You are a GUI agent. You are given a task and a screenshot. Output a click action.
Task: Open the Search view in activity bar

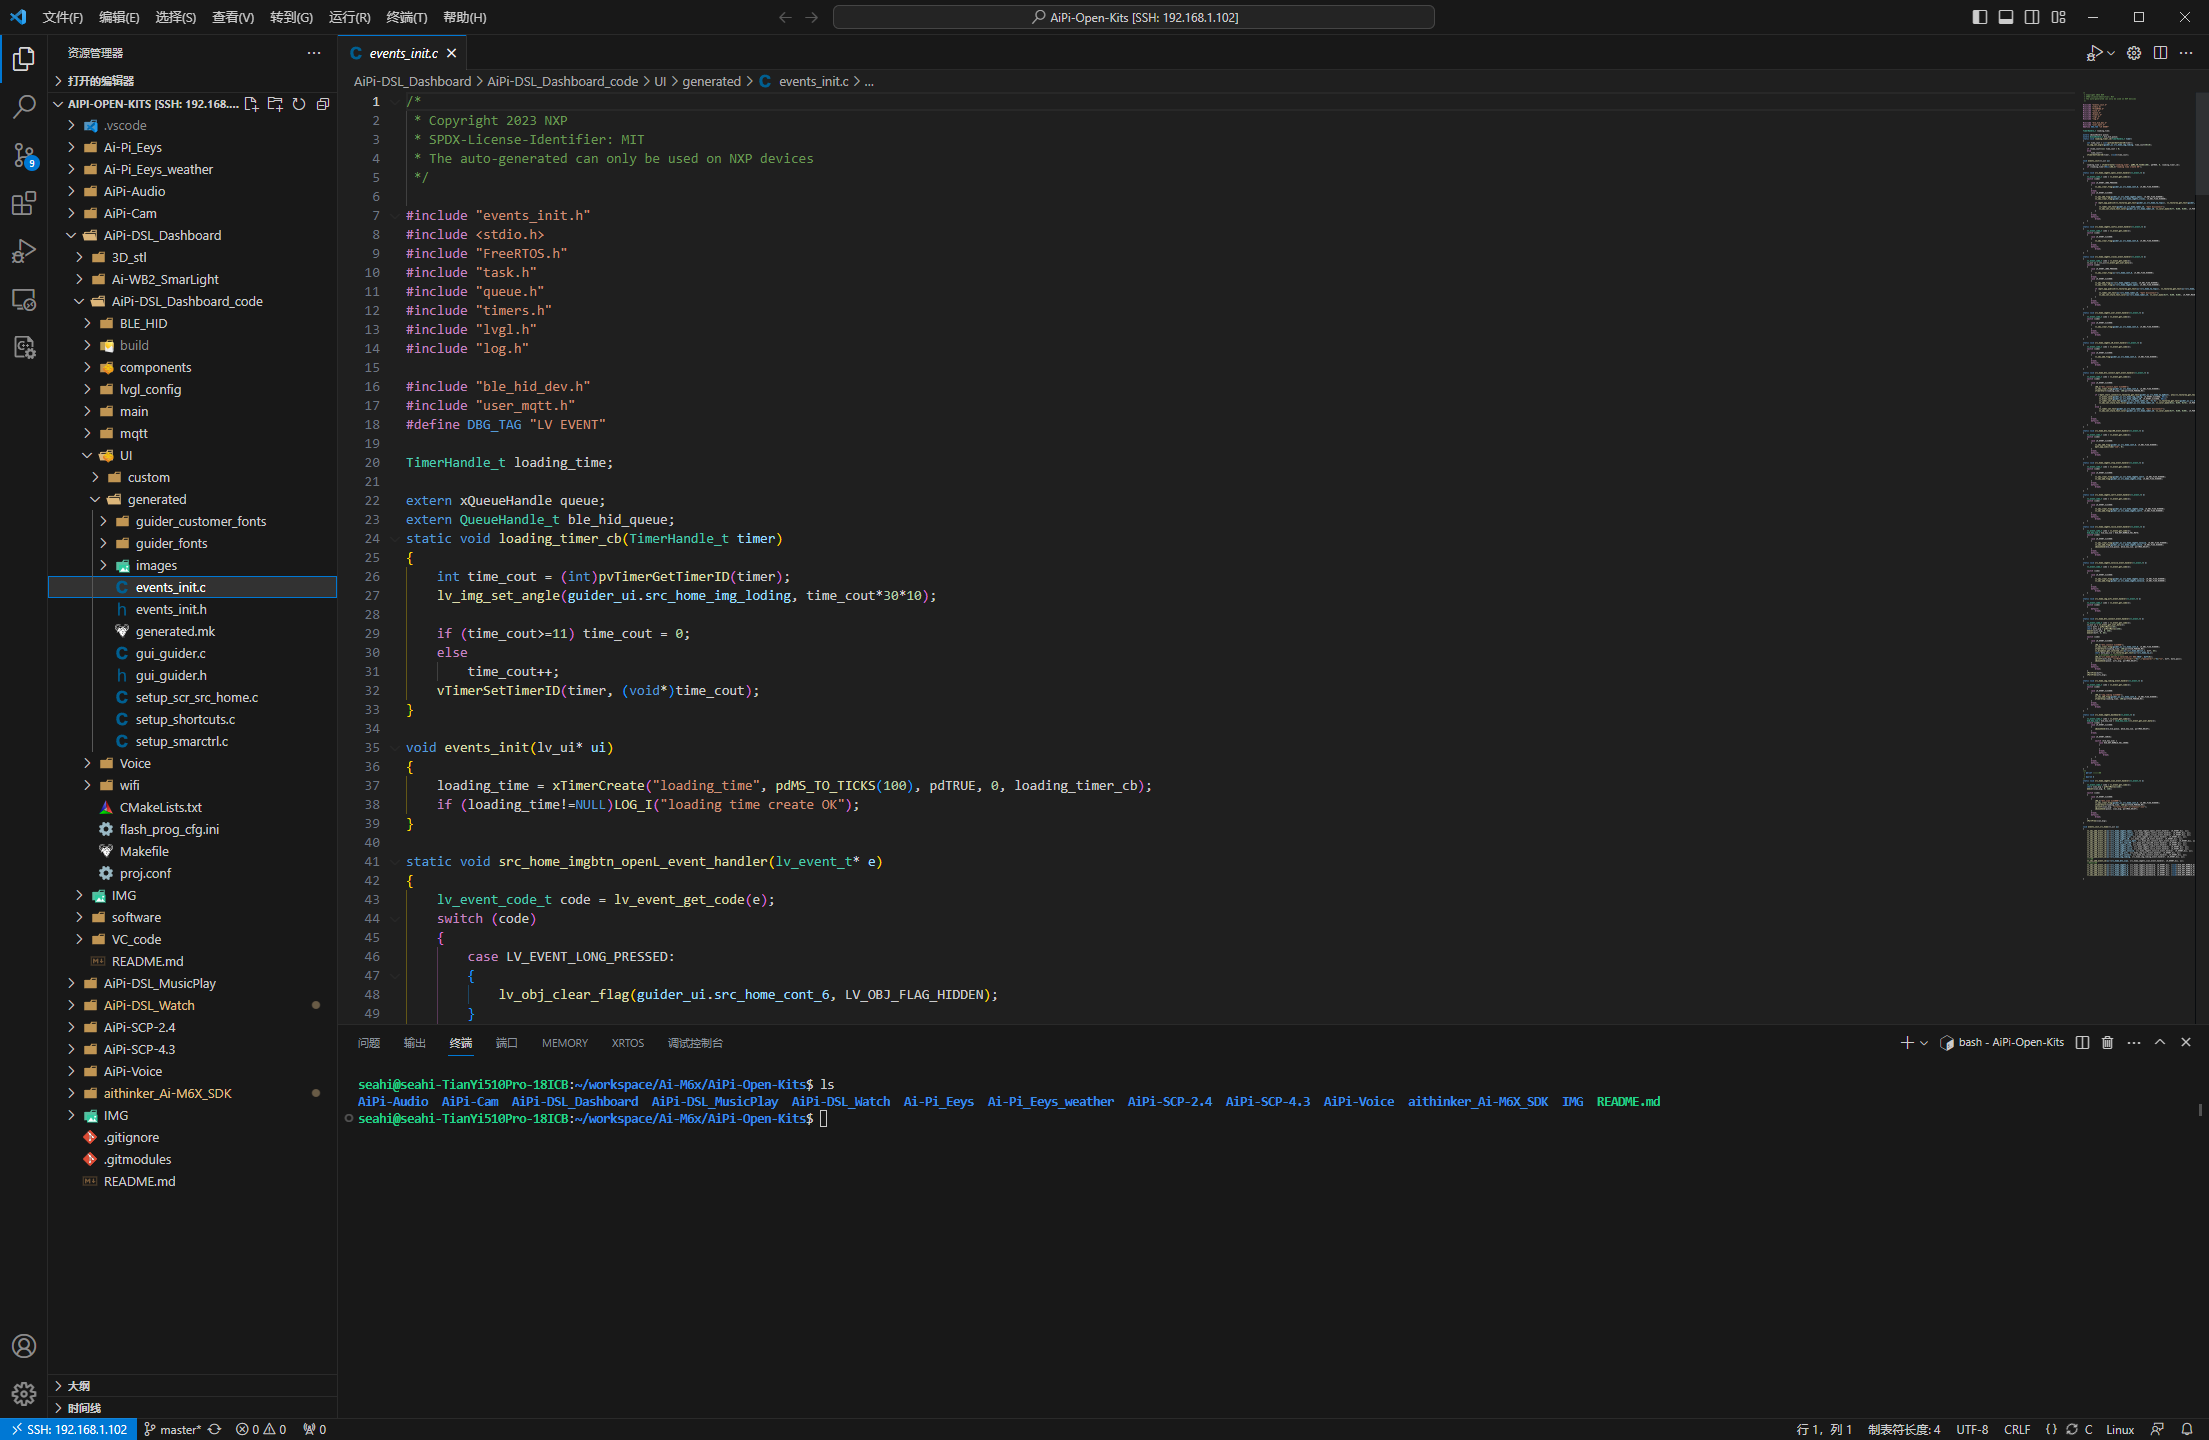(x=24, y=107)
